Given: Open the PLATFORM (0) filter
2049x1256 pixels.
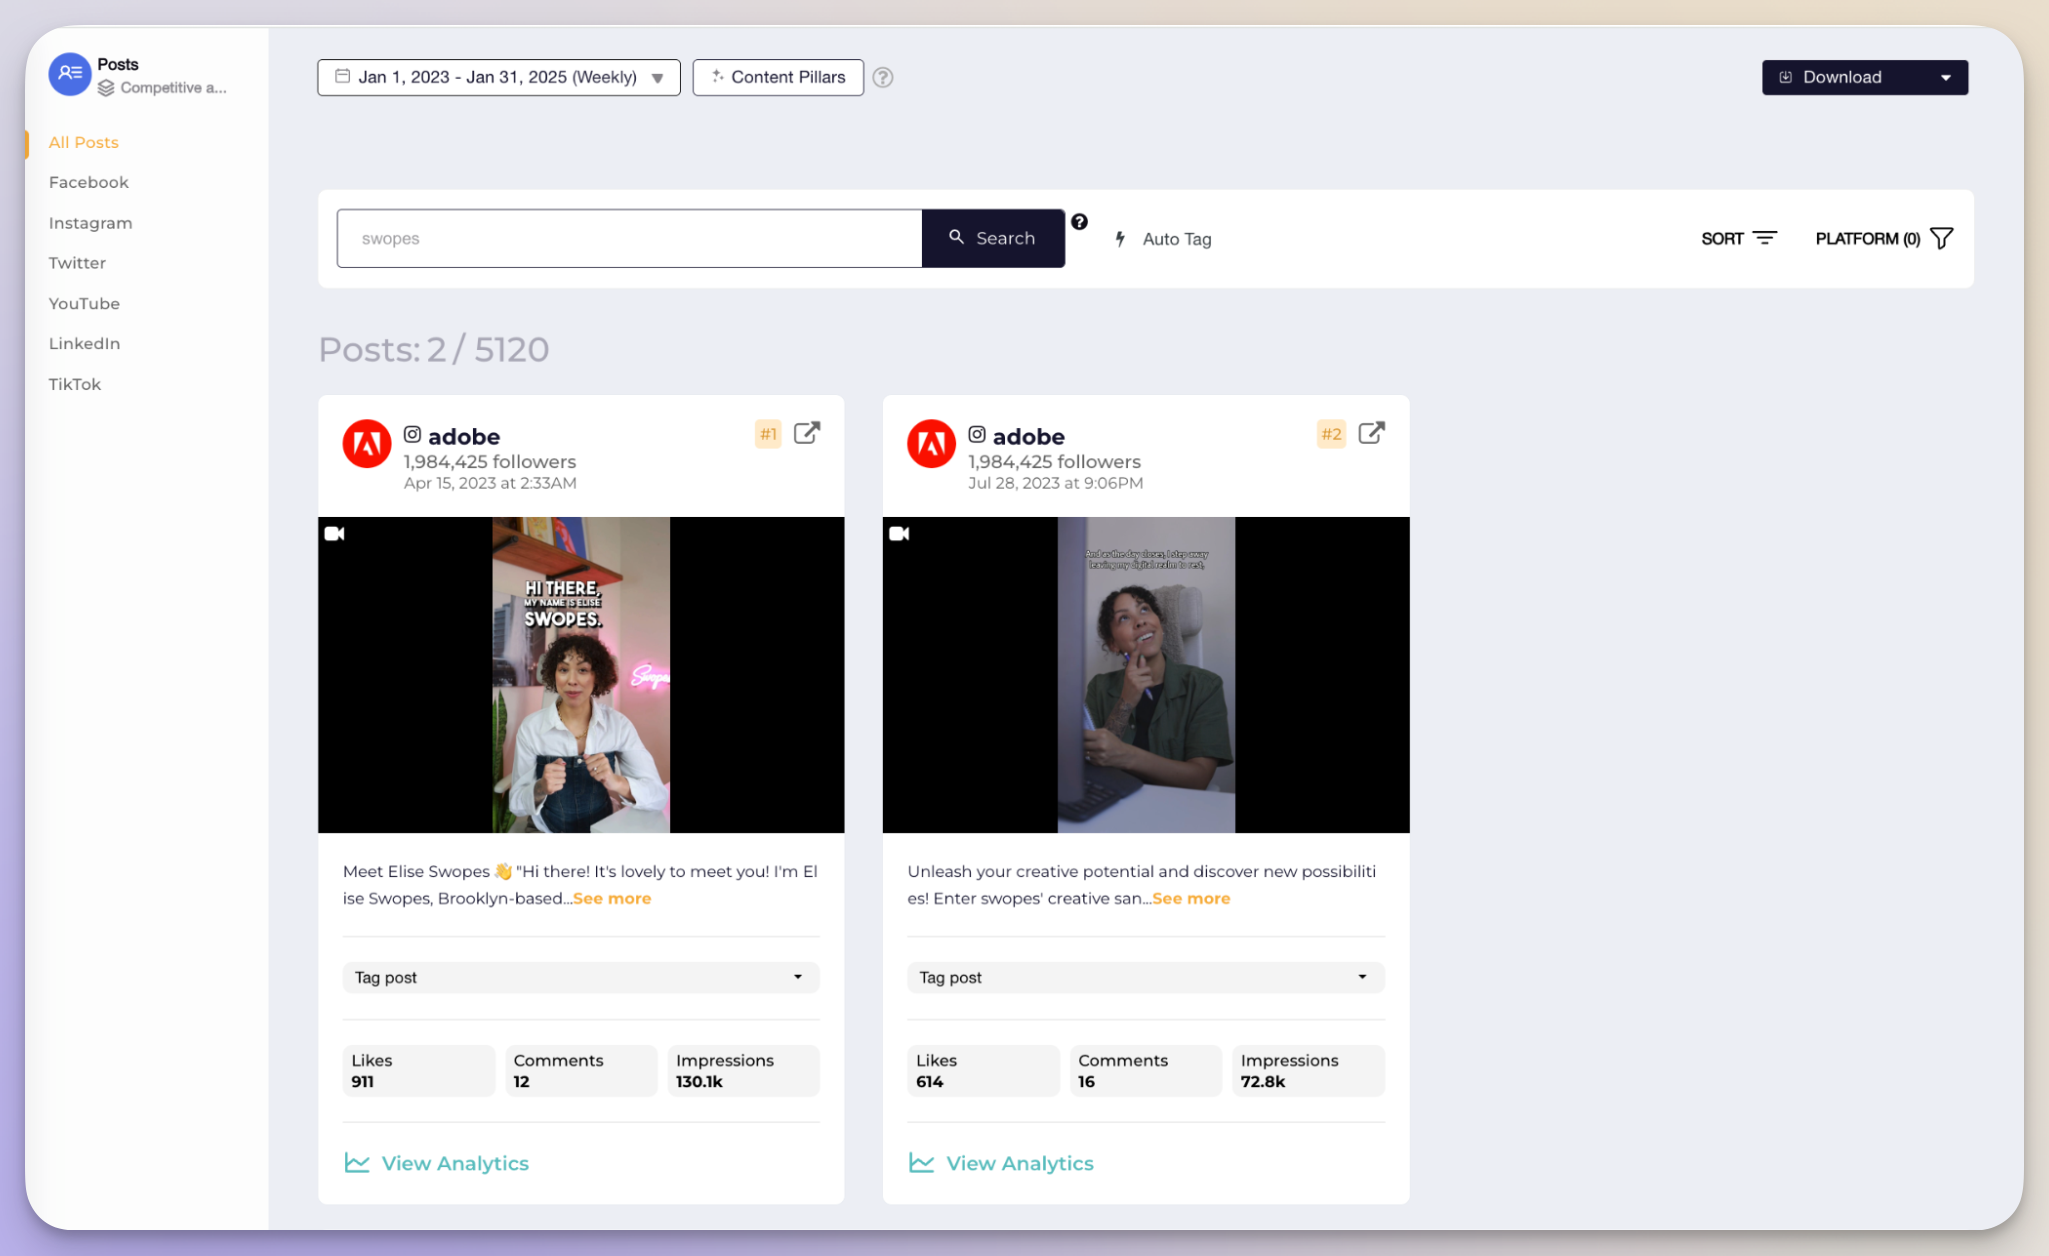Looking at the screenshot, I should (1884, 238).
